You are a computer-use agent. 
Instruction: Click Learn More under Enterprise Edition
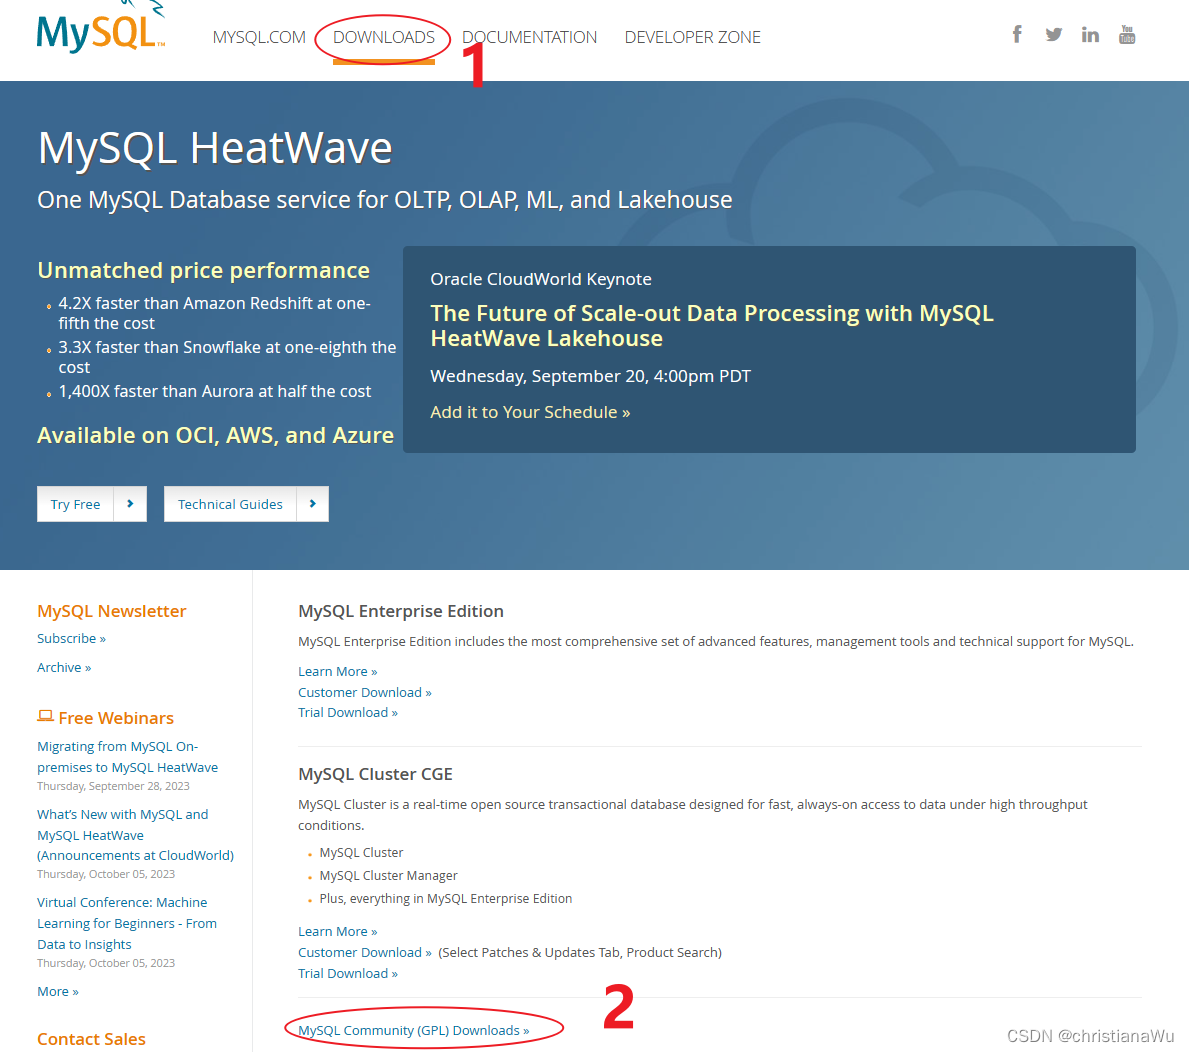[337, 671]
